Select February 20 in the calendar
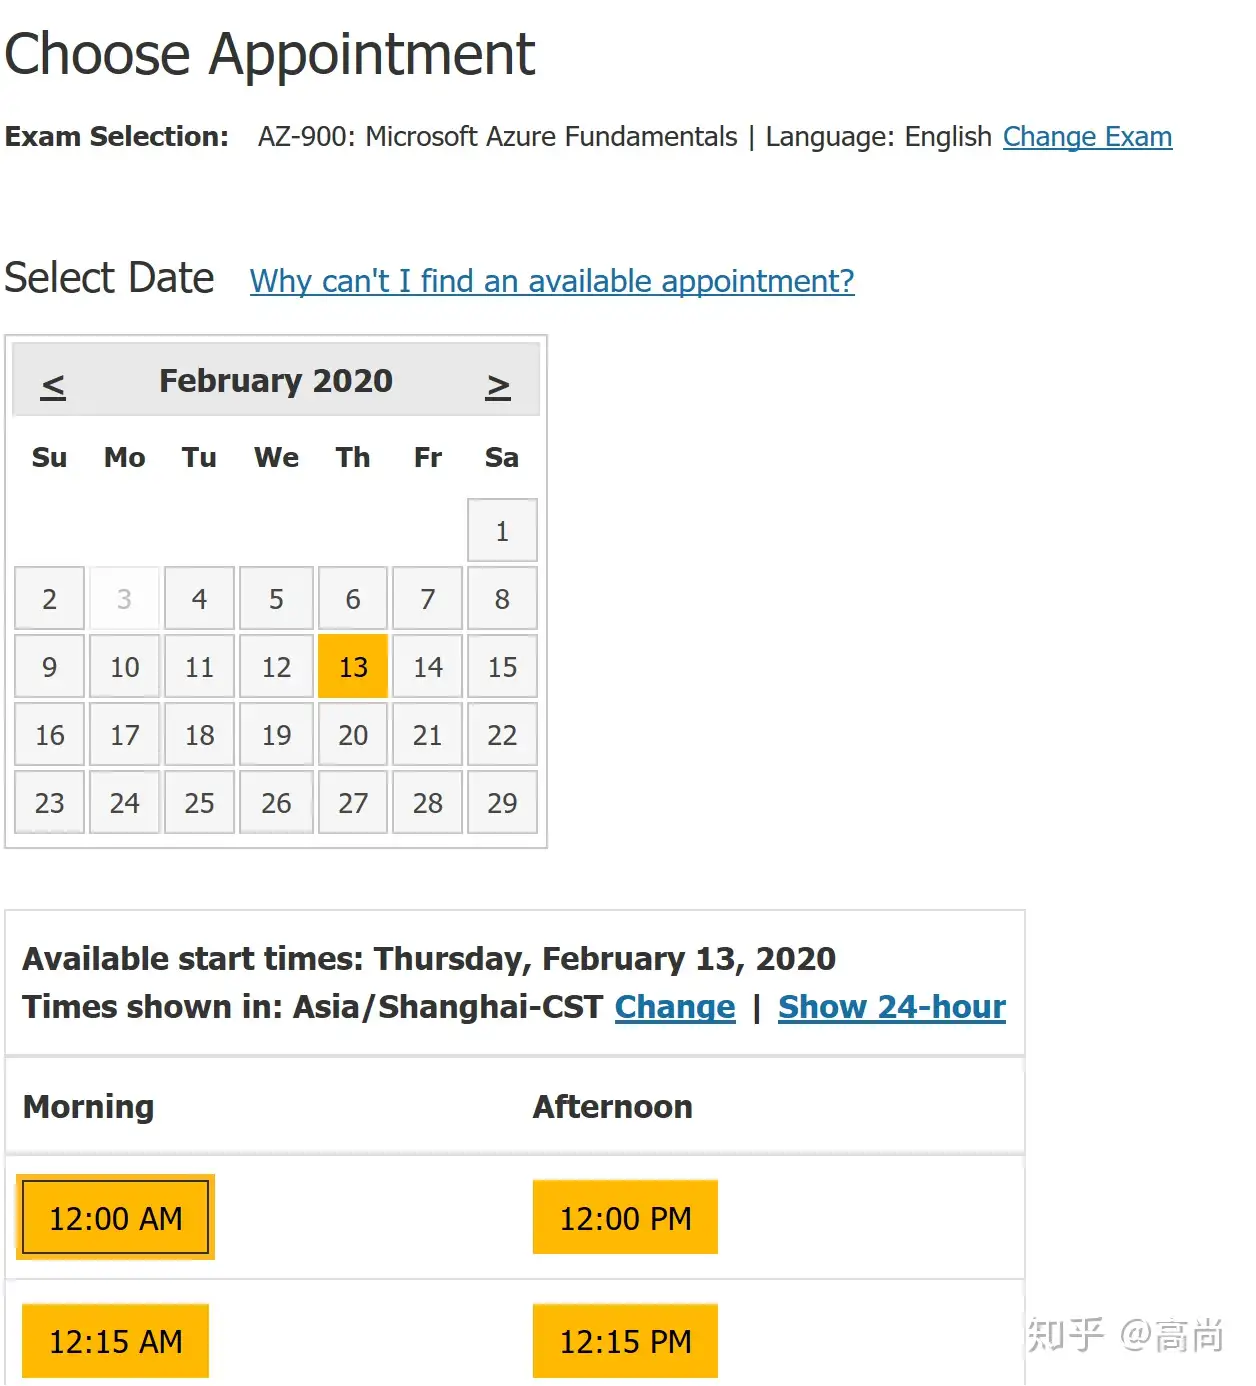This screenshot has width=1256, height=1386. click(x=353, y=735)
